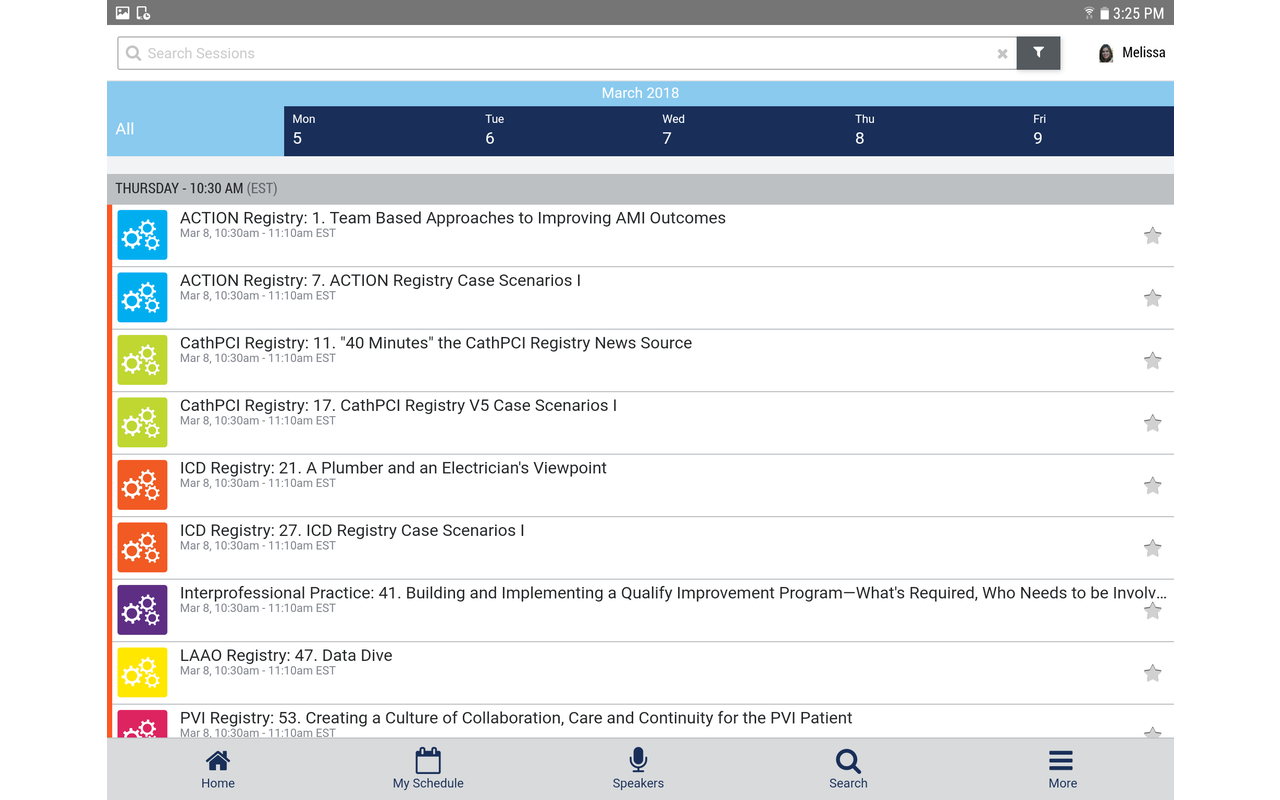Viewport: 1280px width, 800px height.
Task: Open Search tab in bottom bar
Action: tap(848, 769)
